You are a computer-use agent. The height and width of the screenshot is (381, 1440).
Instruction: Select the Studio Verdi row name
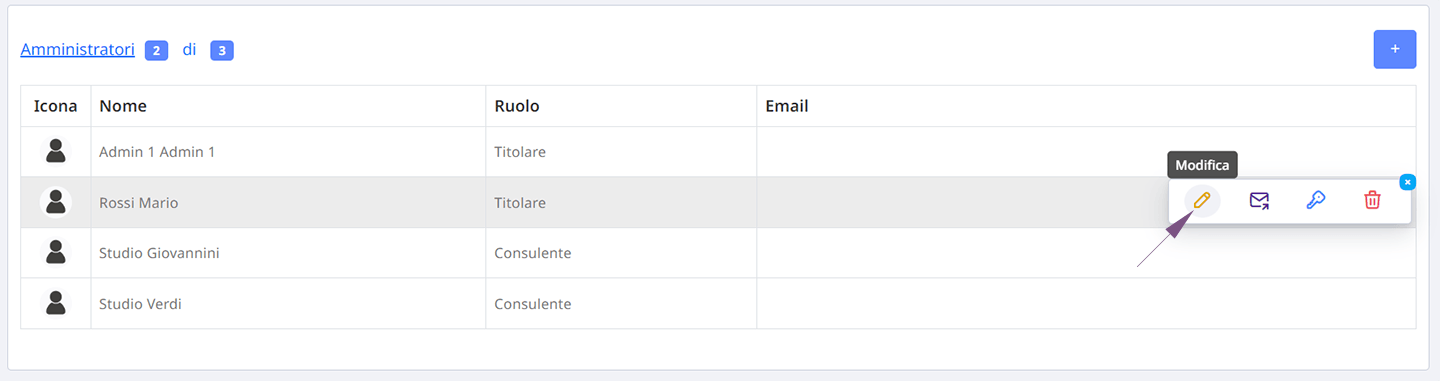point(140,304)
